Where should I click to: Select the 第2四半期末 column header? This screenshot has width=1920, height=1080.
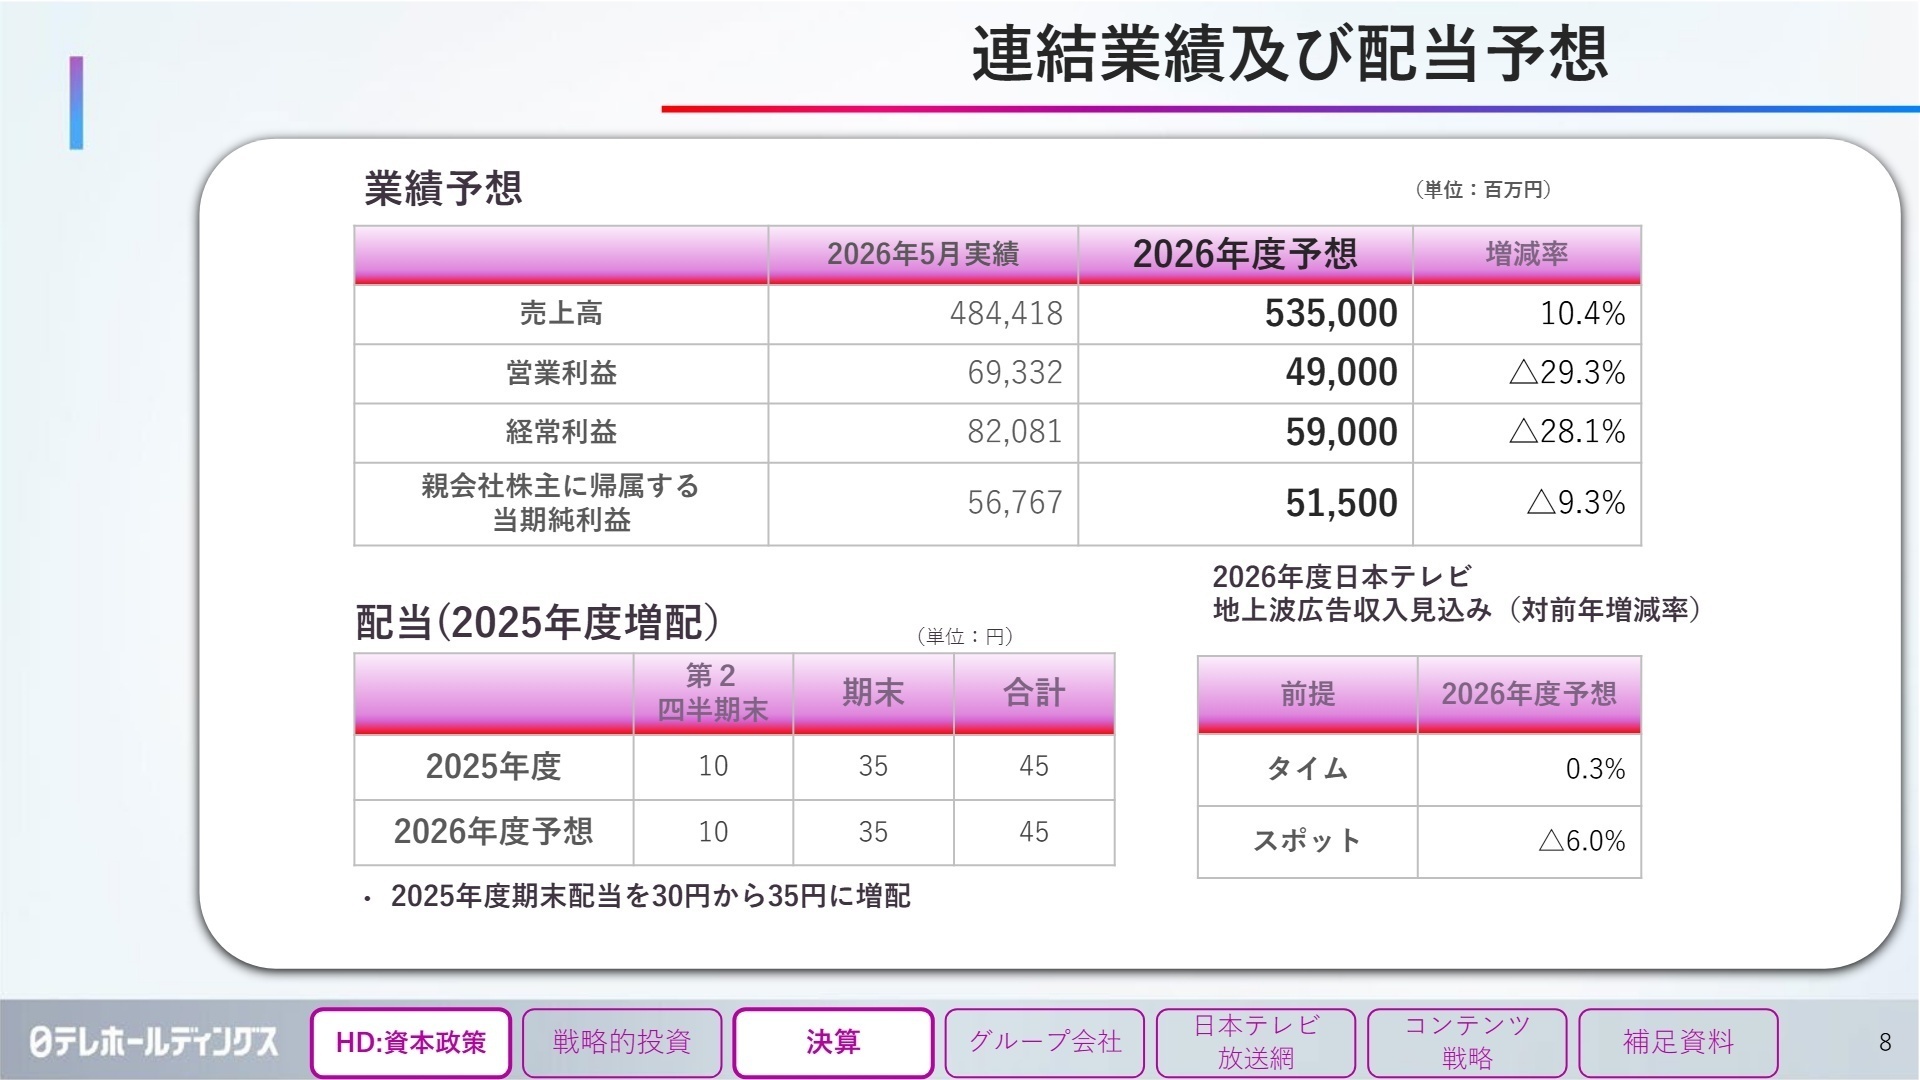click(713, 693)
